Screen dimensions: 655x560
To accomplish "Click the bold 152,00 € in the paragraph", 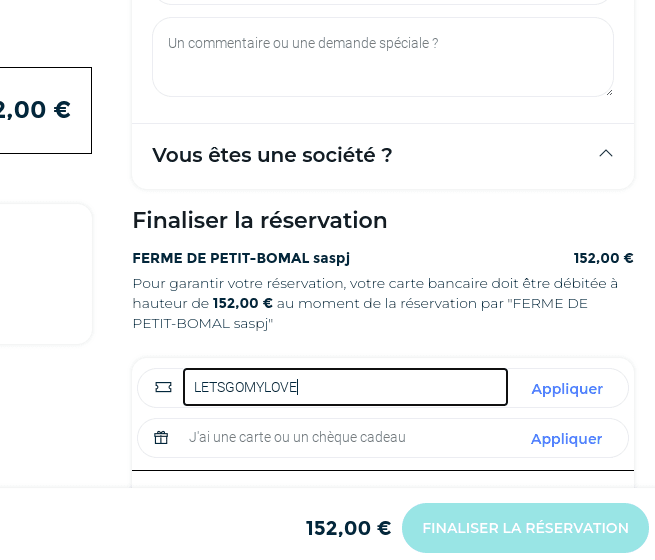I will point(242,303).
